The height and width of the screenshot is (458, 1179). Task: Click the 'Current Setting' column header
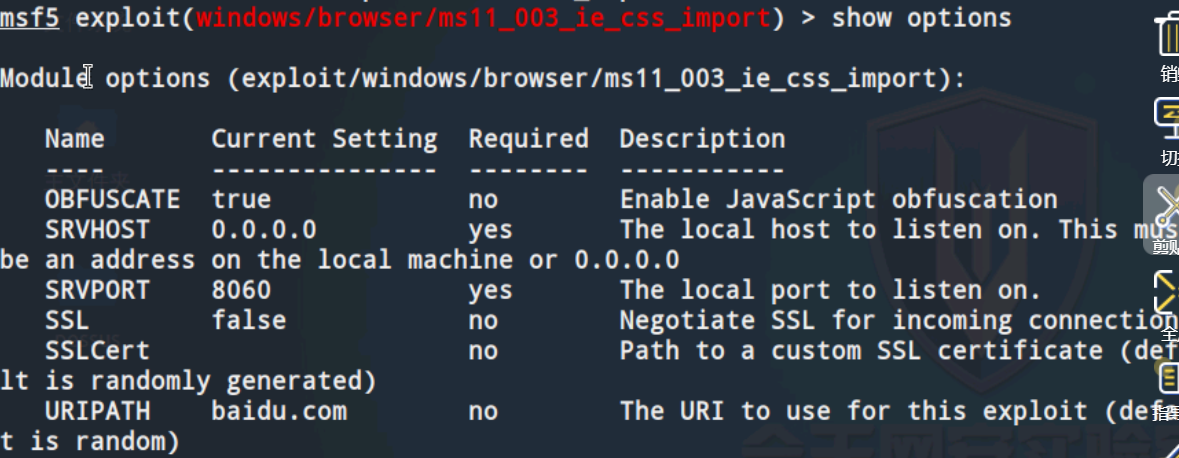click(x=324, y=139)
